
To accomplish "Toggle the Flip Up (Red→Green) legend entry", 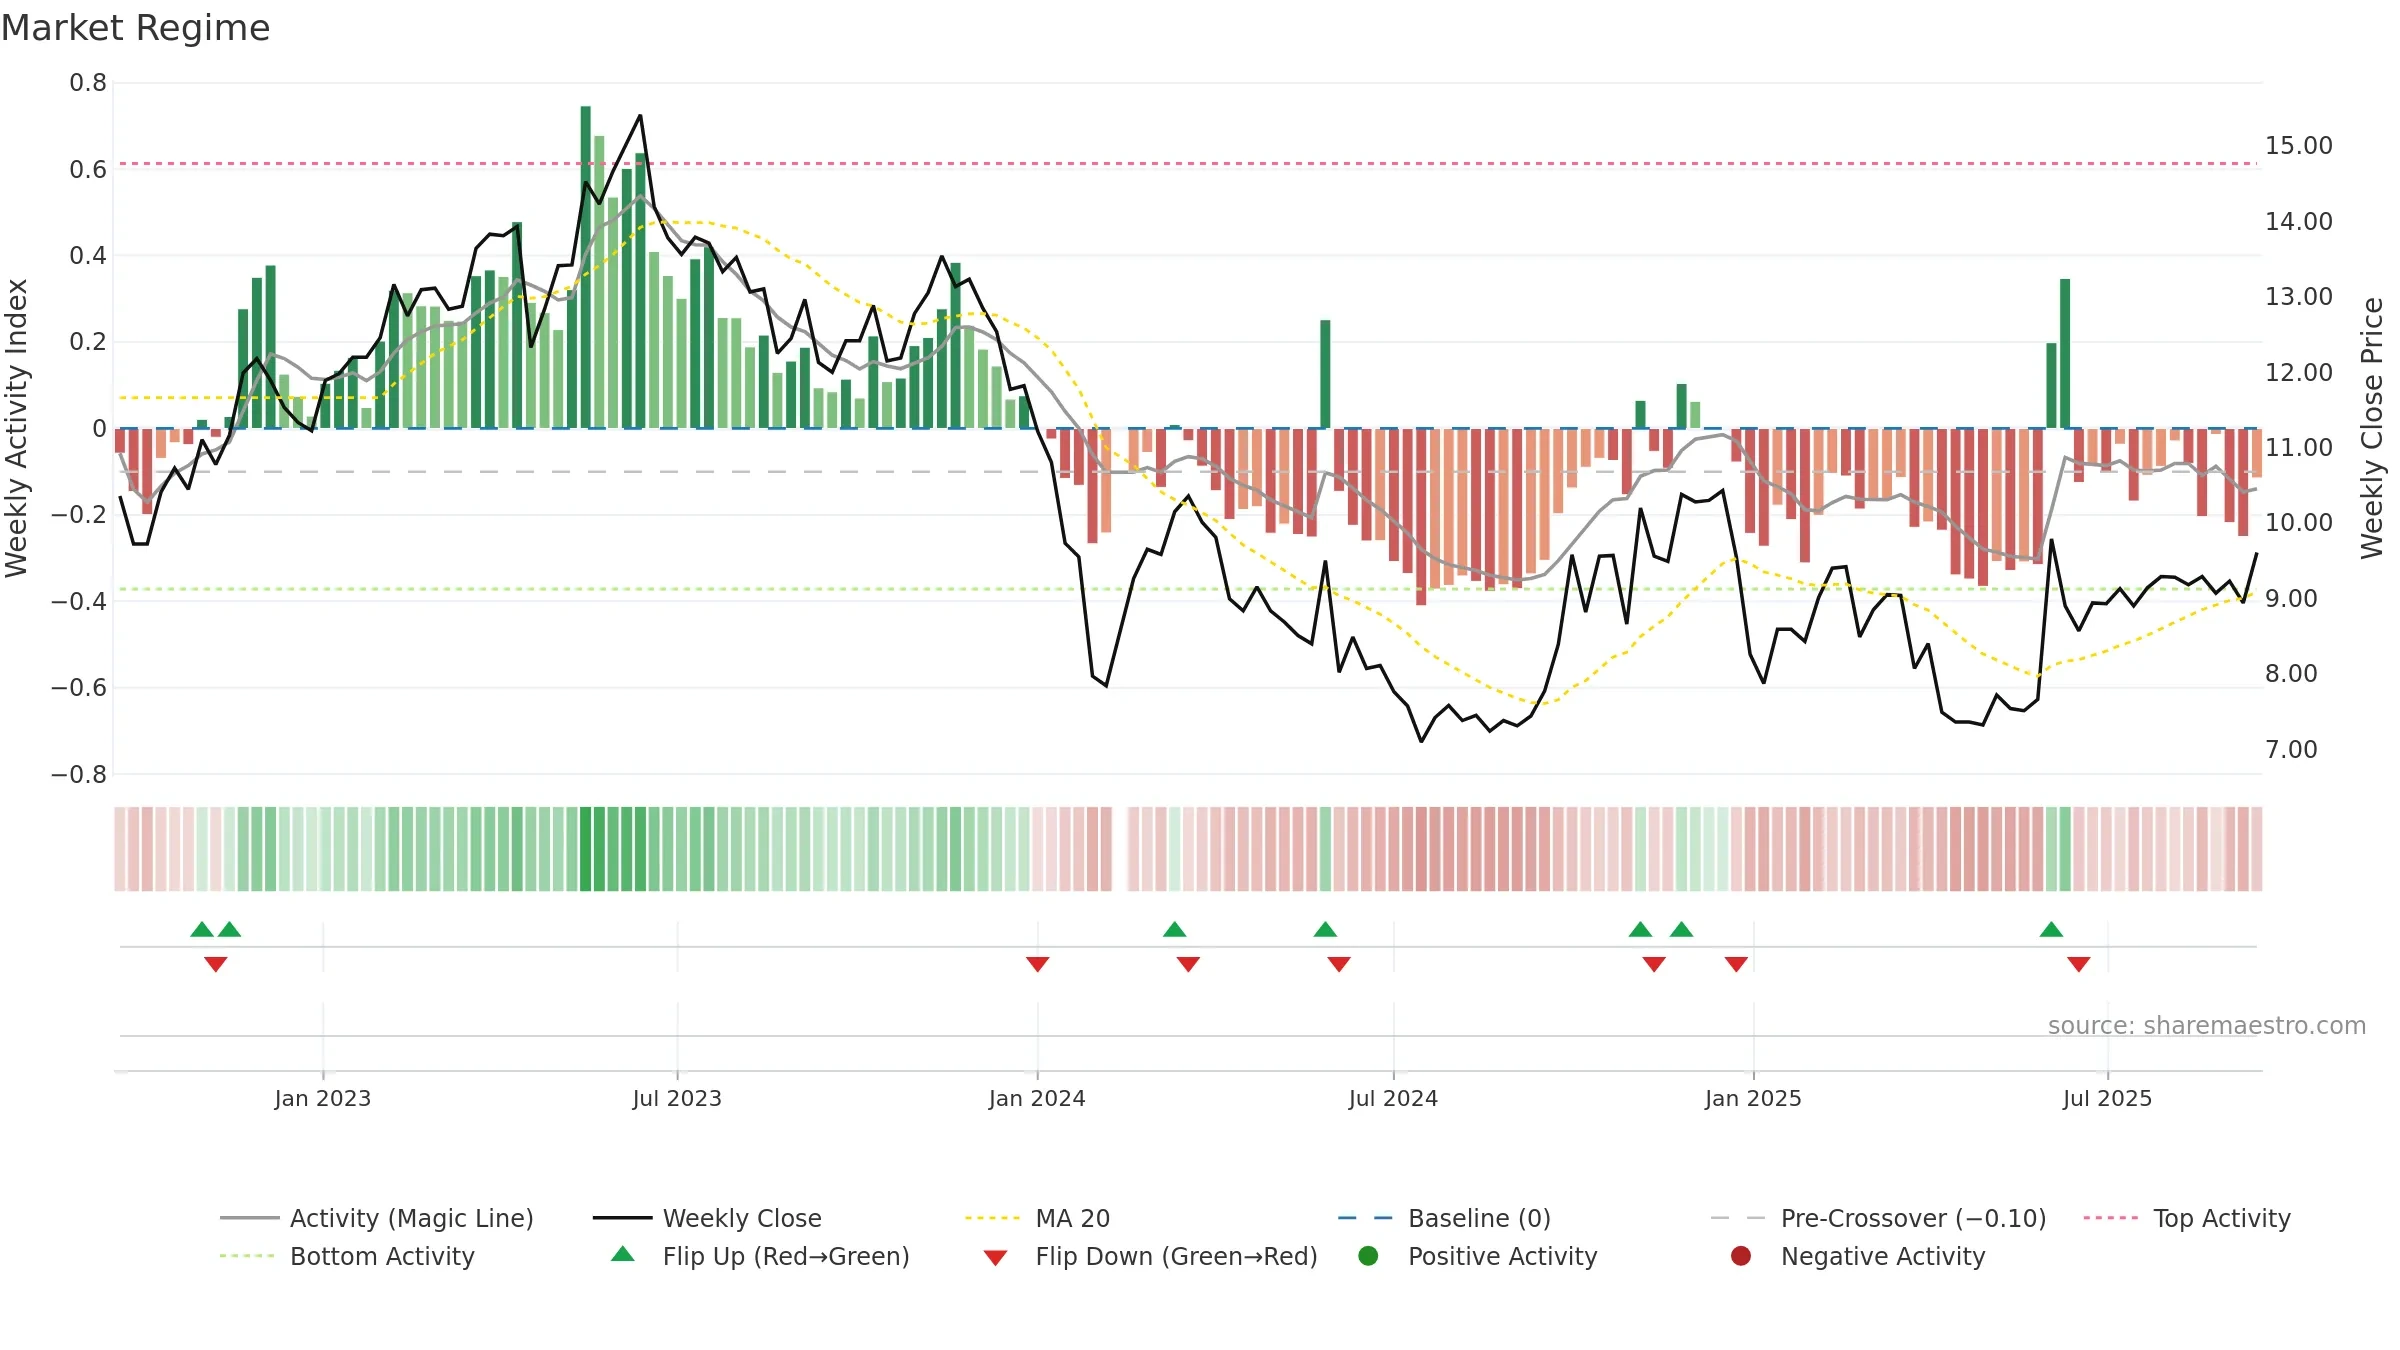I will tap(760, 1256).
